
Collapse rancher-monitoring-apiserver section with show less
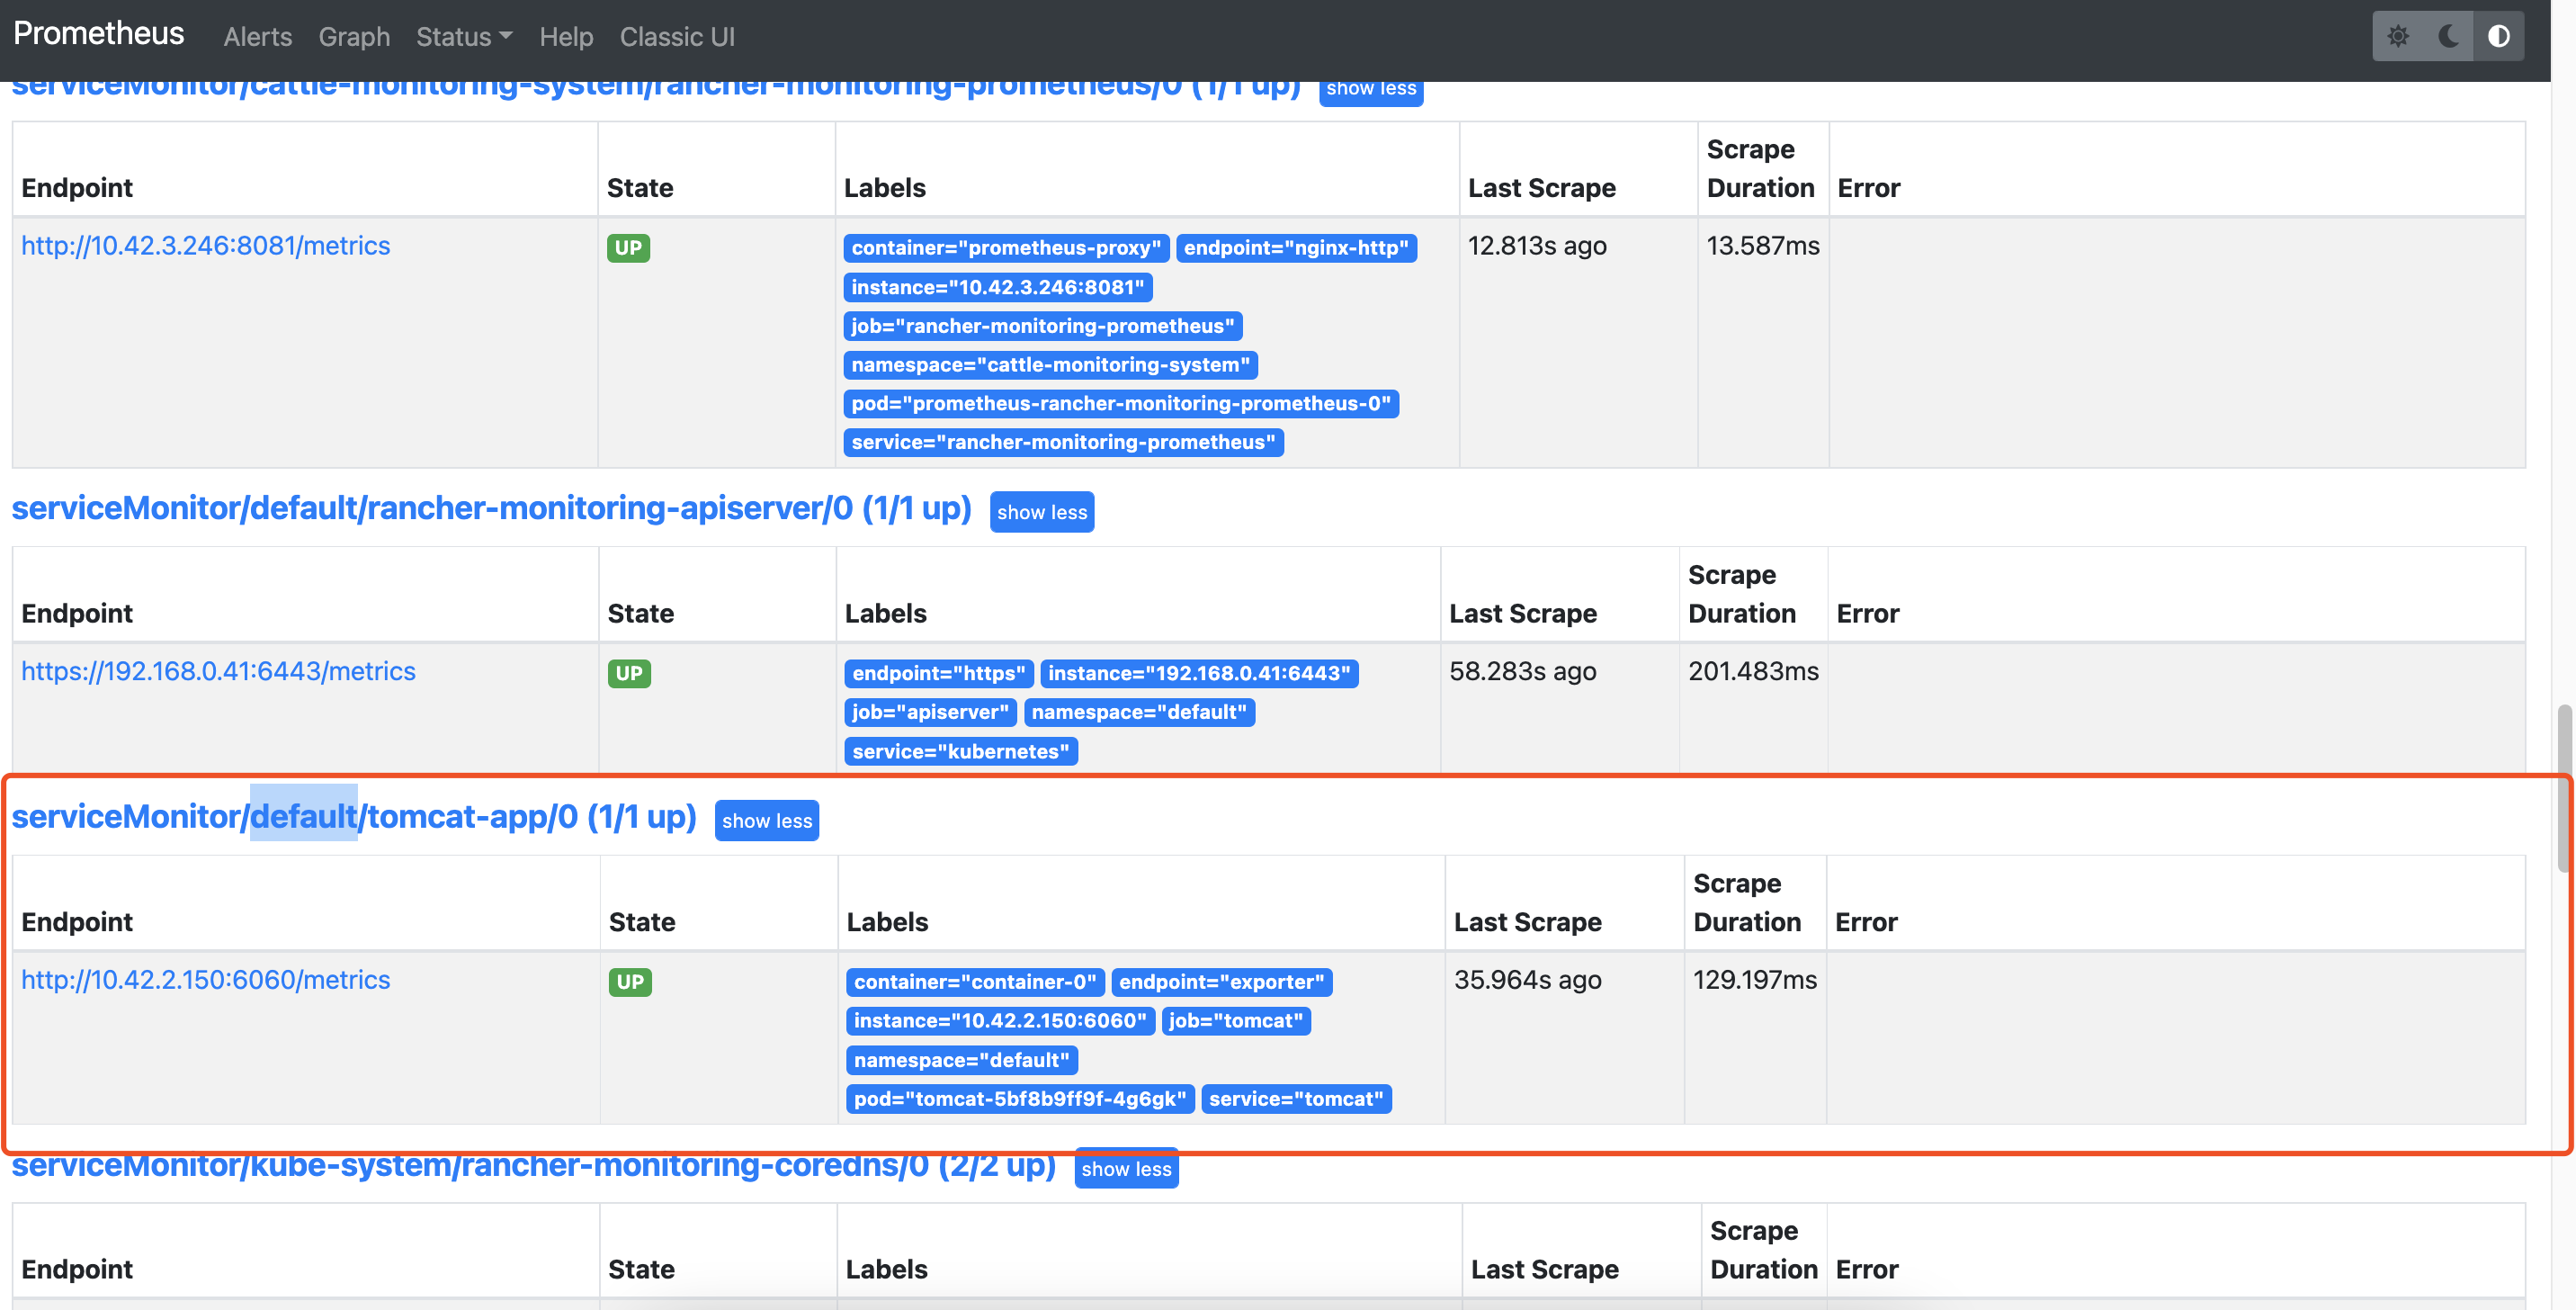click(x=1041, y=512)
